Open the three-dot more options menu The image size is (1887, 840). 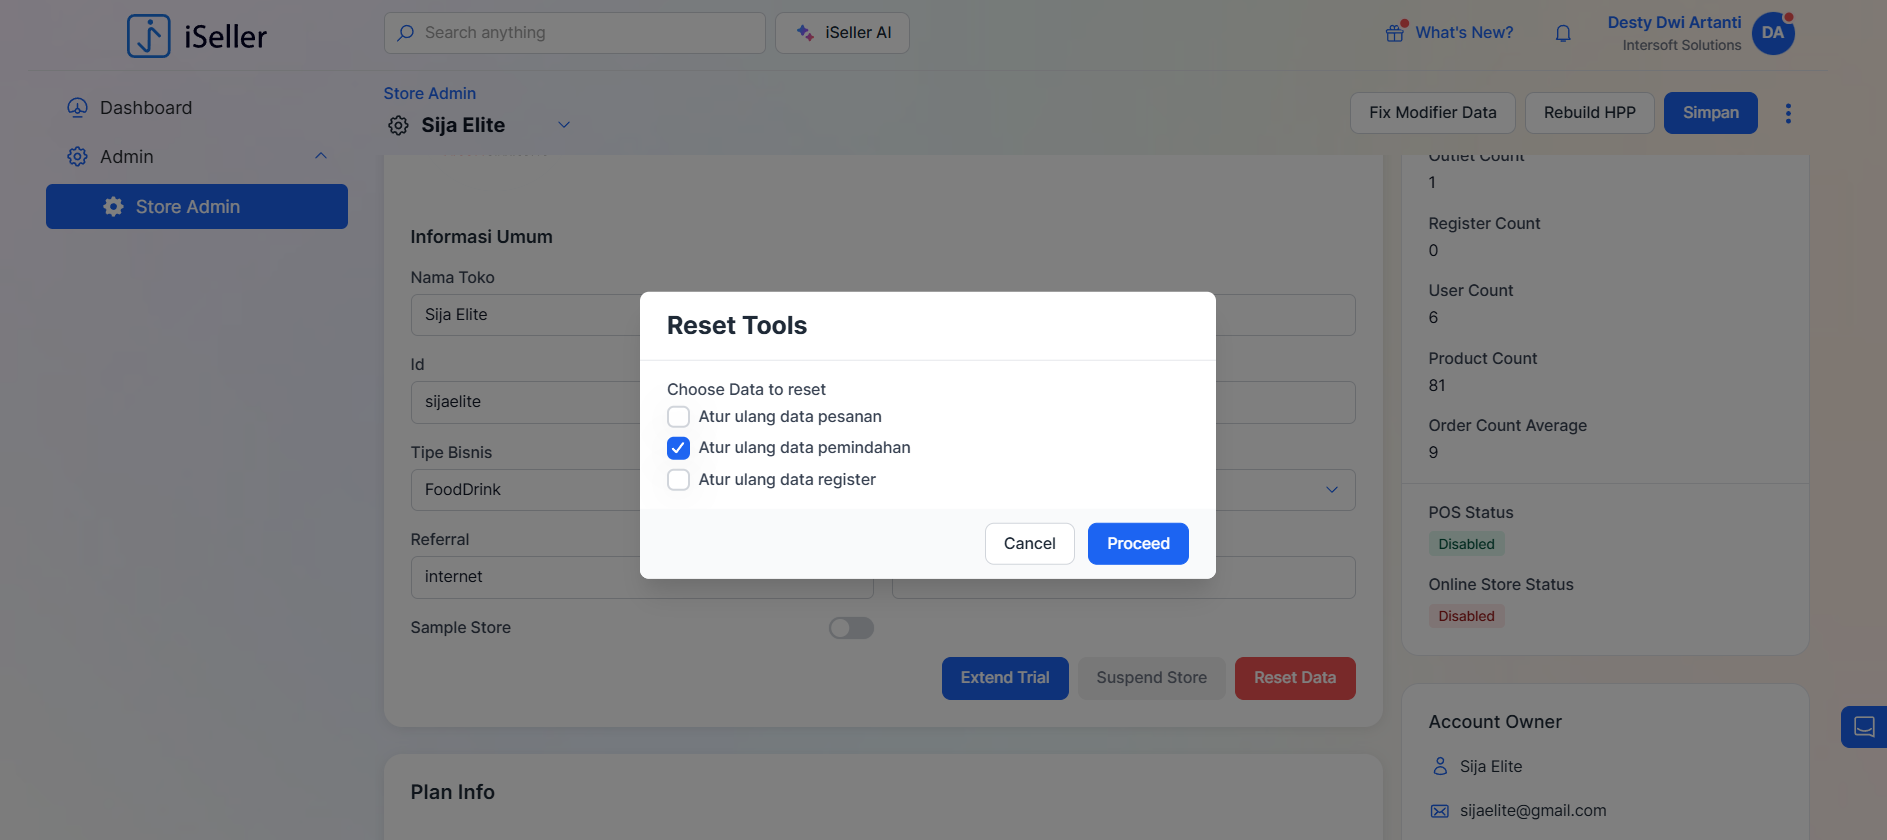point(1788,113)
